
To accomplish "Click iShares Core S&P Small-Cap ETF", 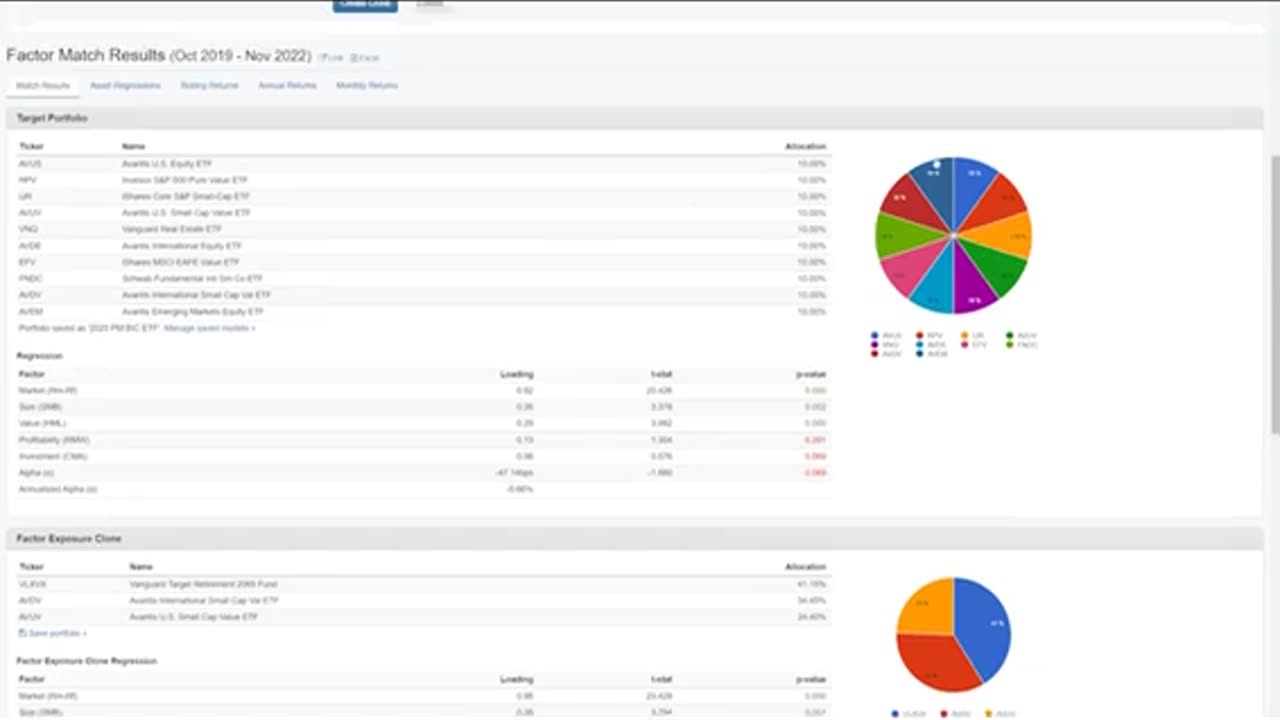I will coord(185,197).
